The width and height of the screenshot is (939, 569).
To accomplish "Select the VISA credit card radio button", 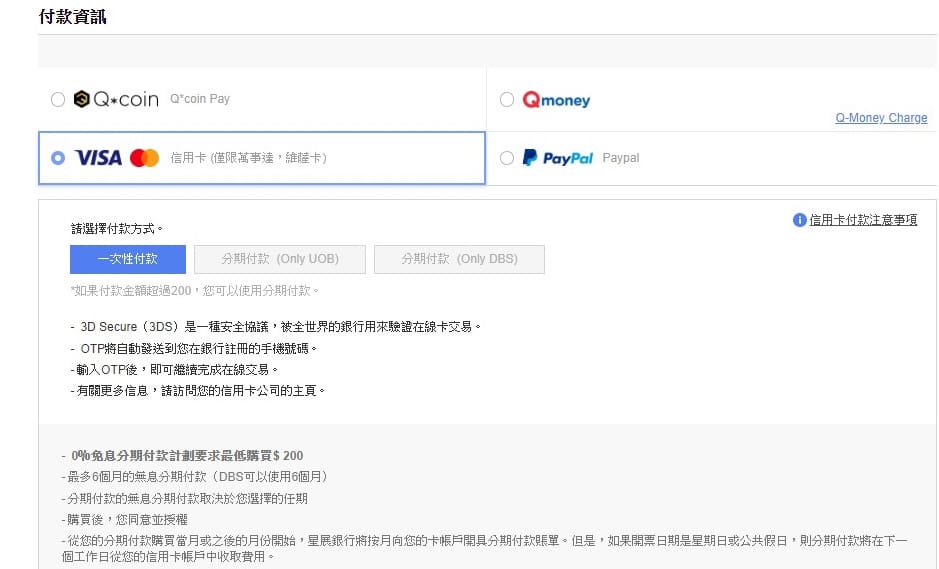I will click(x=57, y=158).
